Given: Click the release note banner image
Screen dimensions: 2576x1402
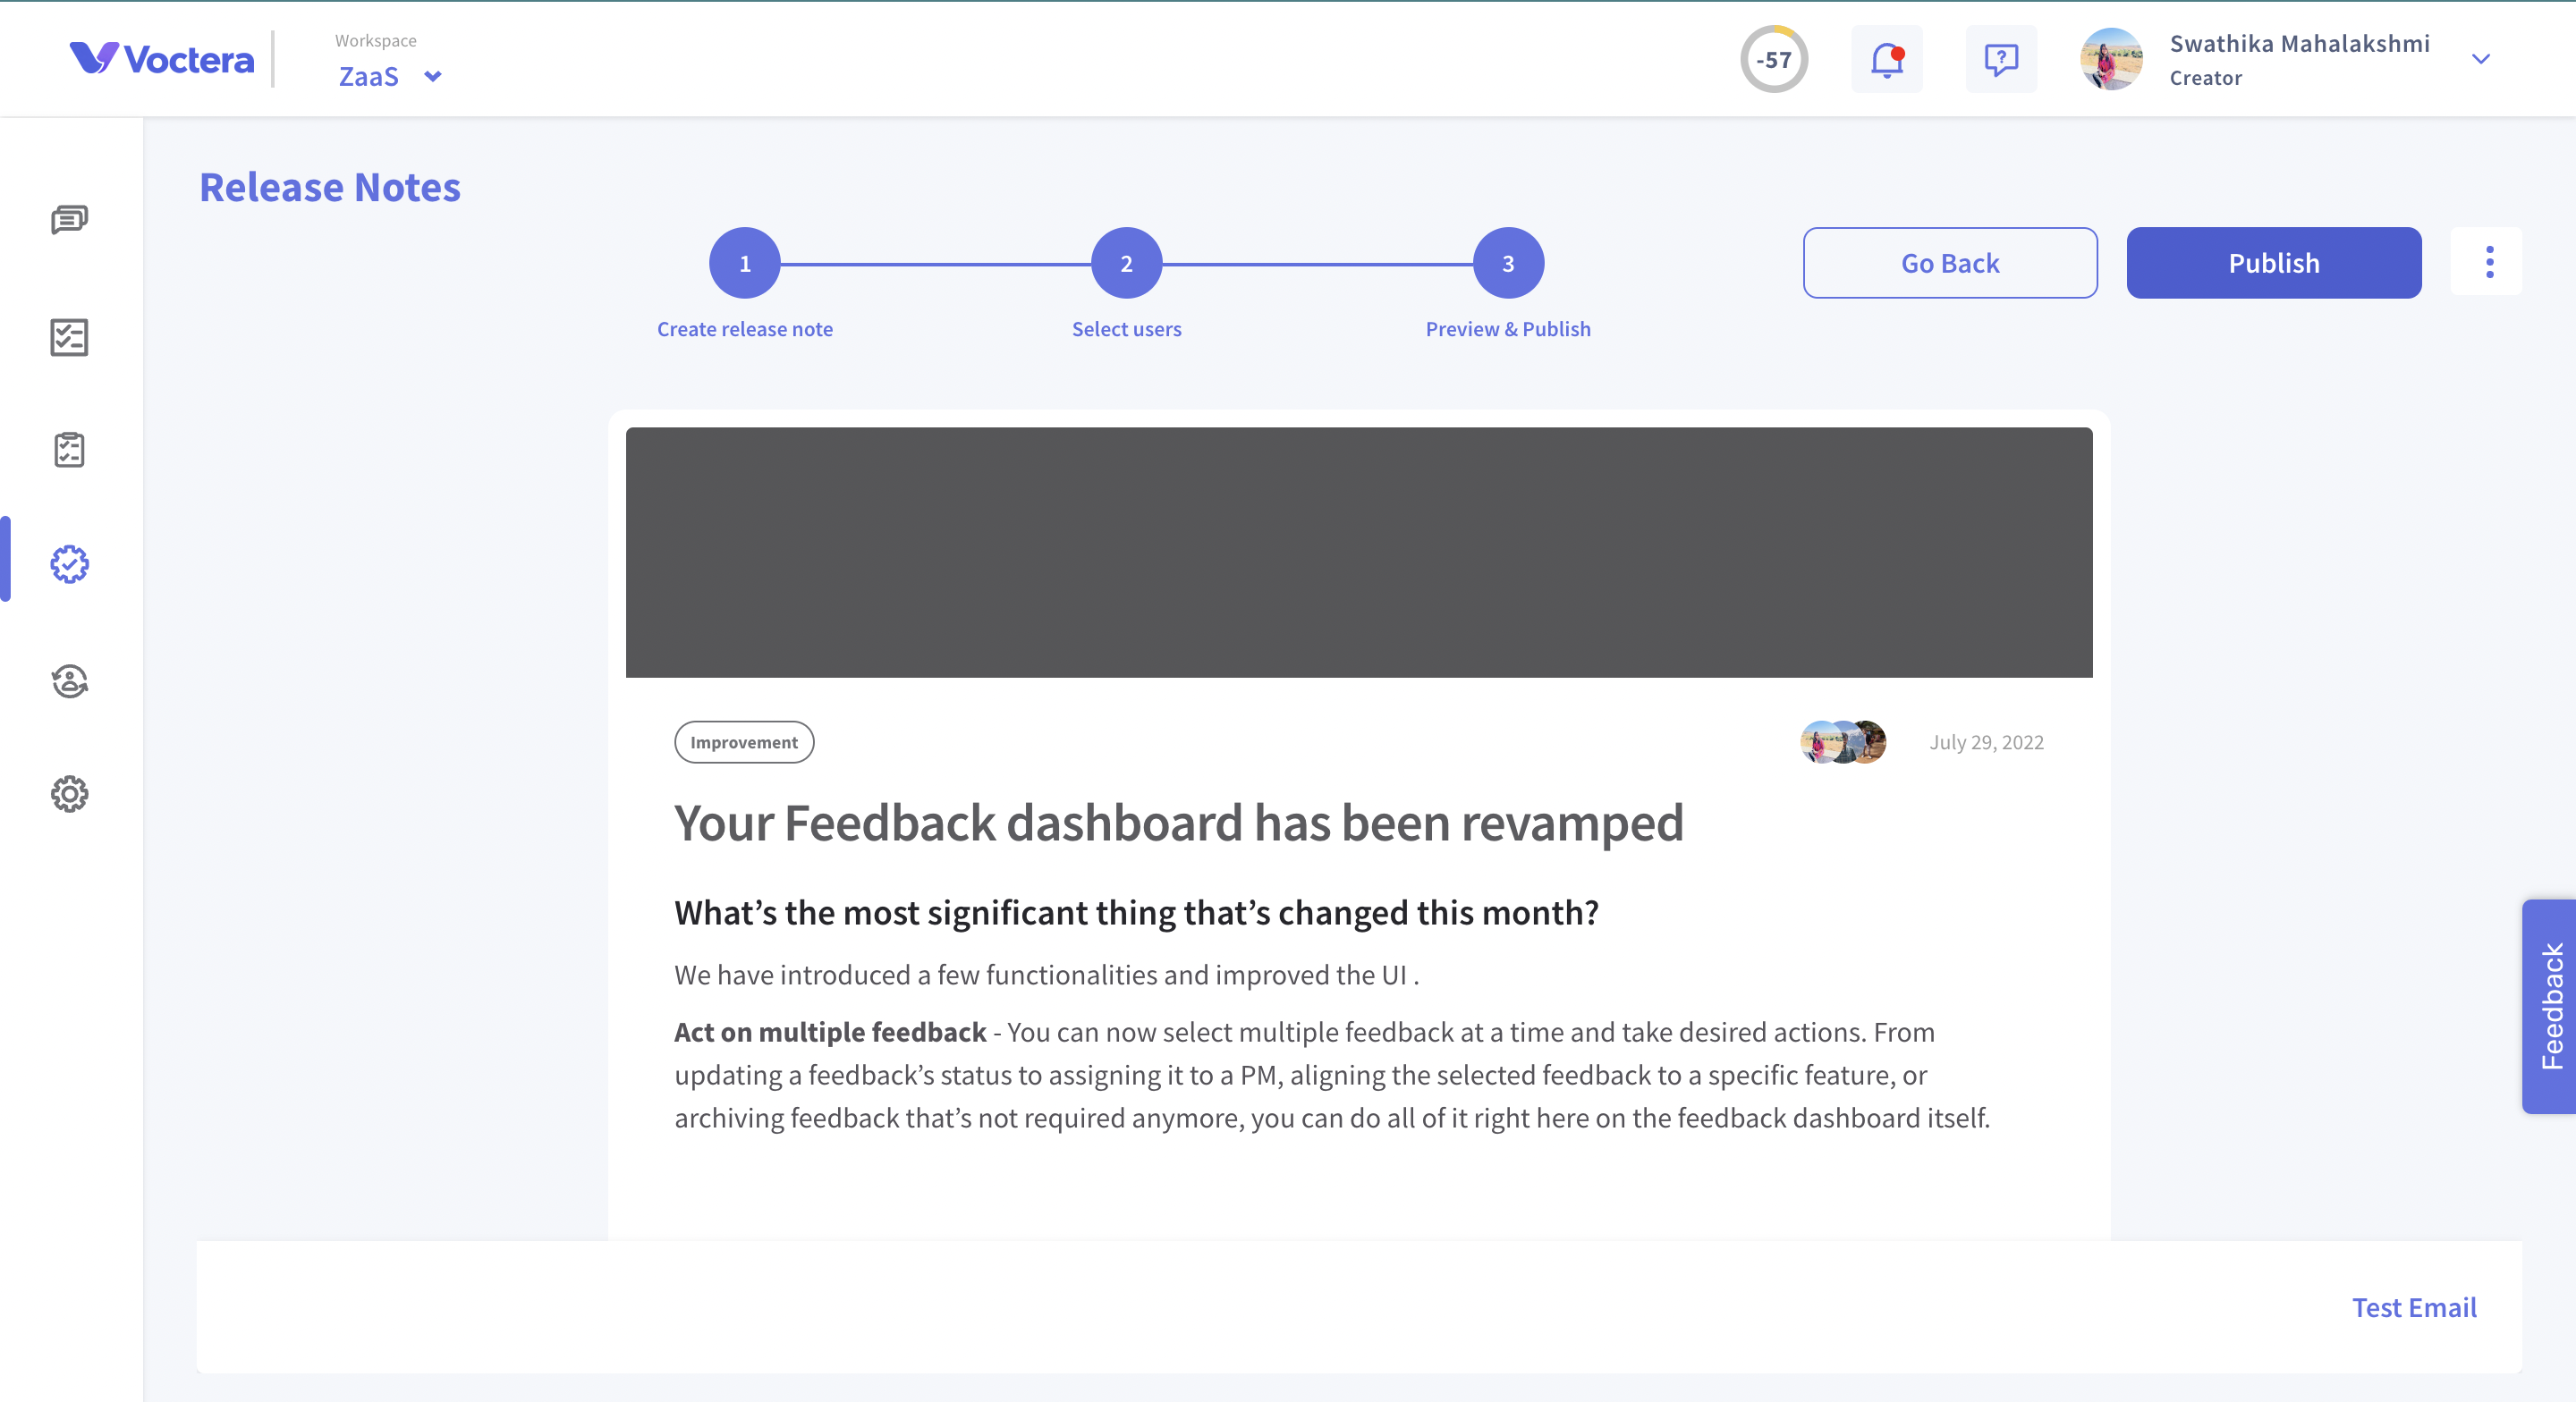Looking at the screenshot, I should coord(1359,552).
